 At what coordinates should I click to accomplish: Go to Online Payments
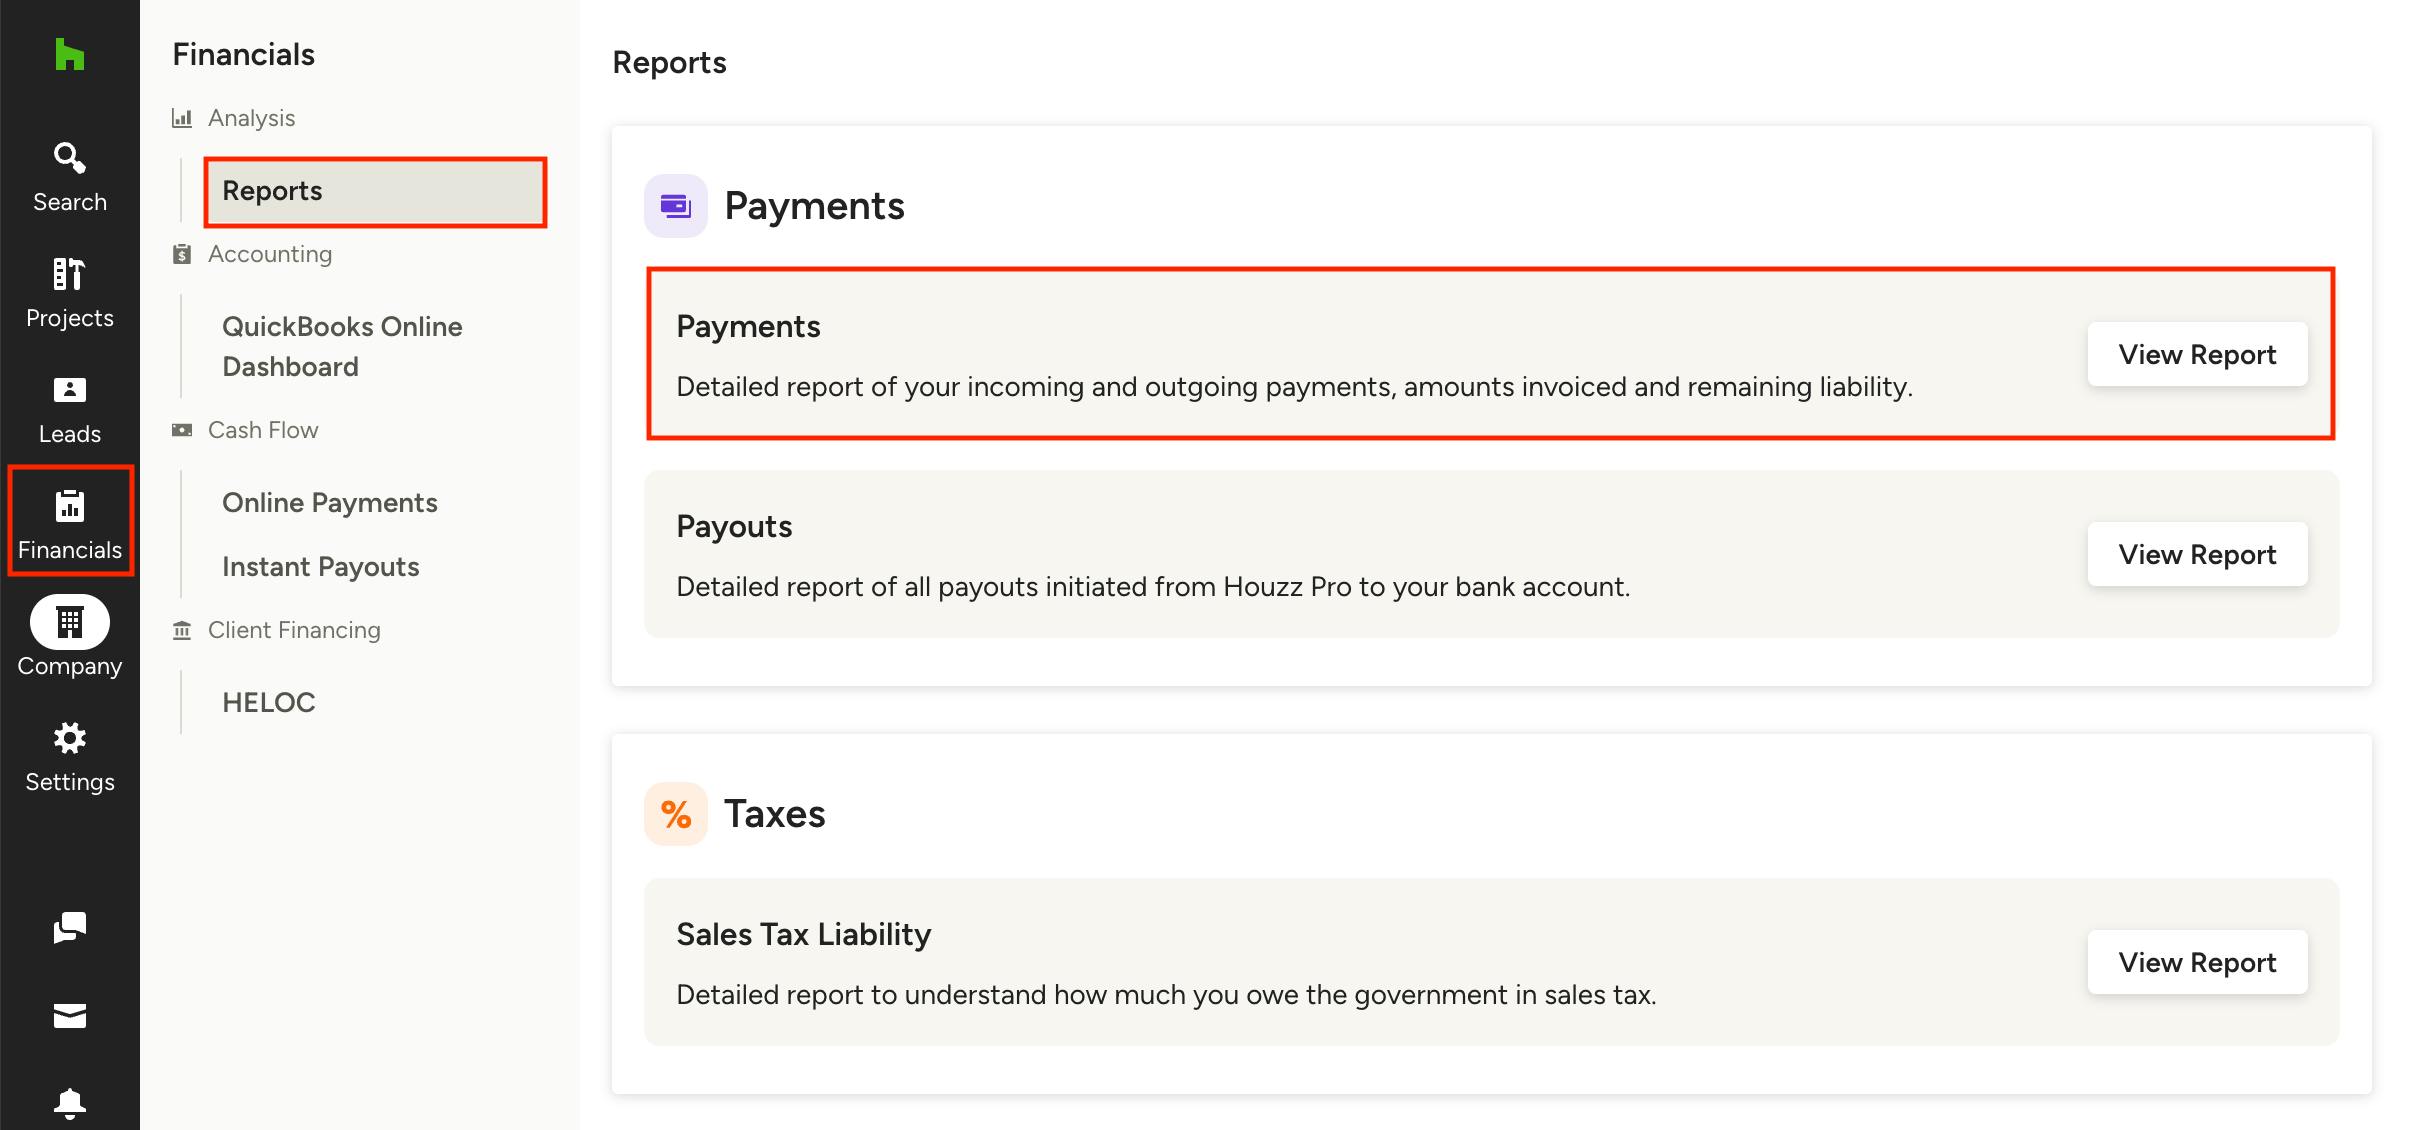[330, 502]
